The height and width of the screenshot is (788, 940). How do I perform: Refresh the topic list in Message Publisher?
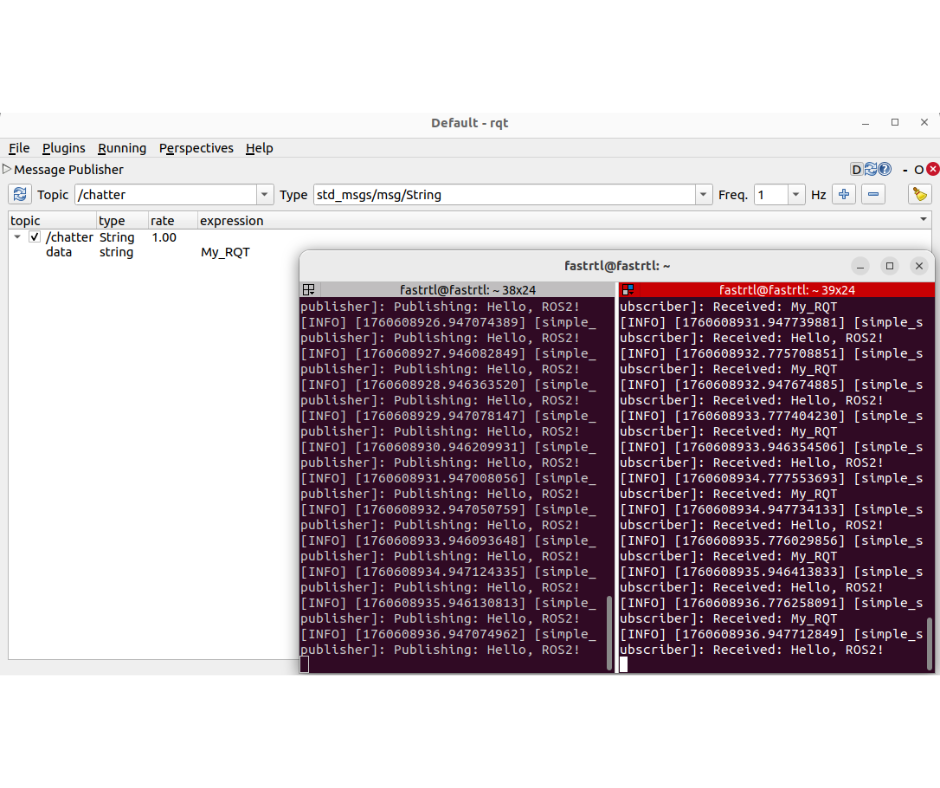20,195
